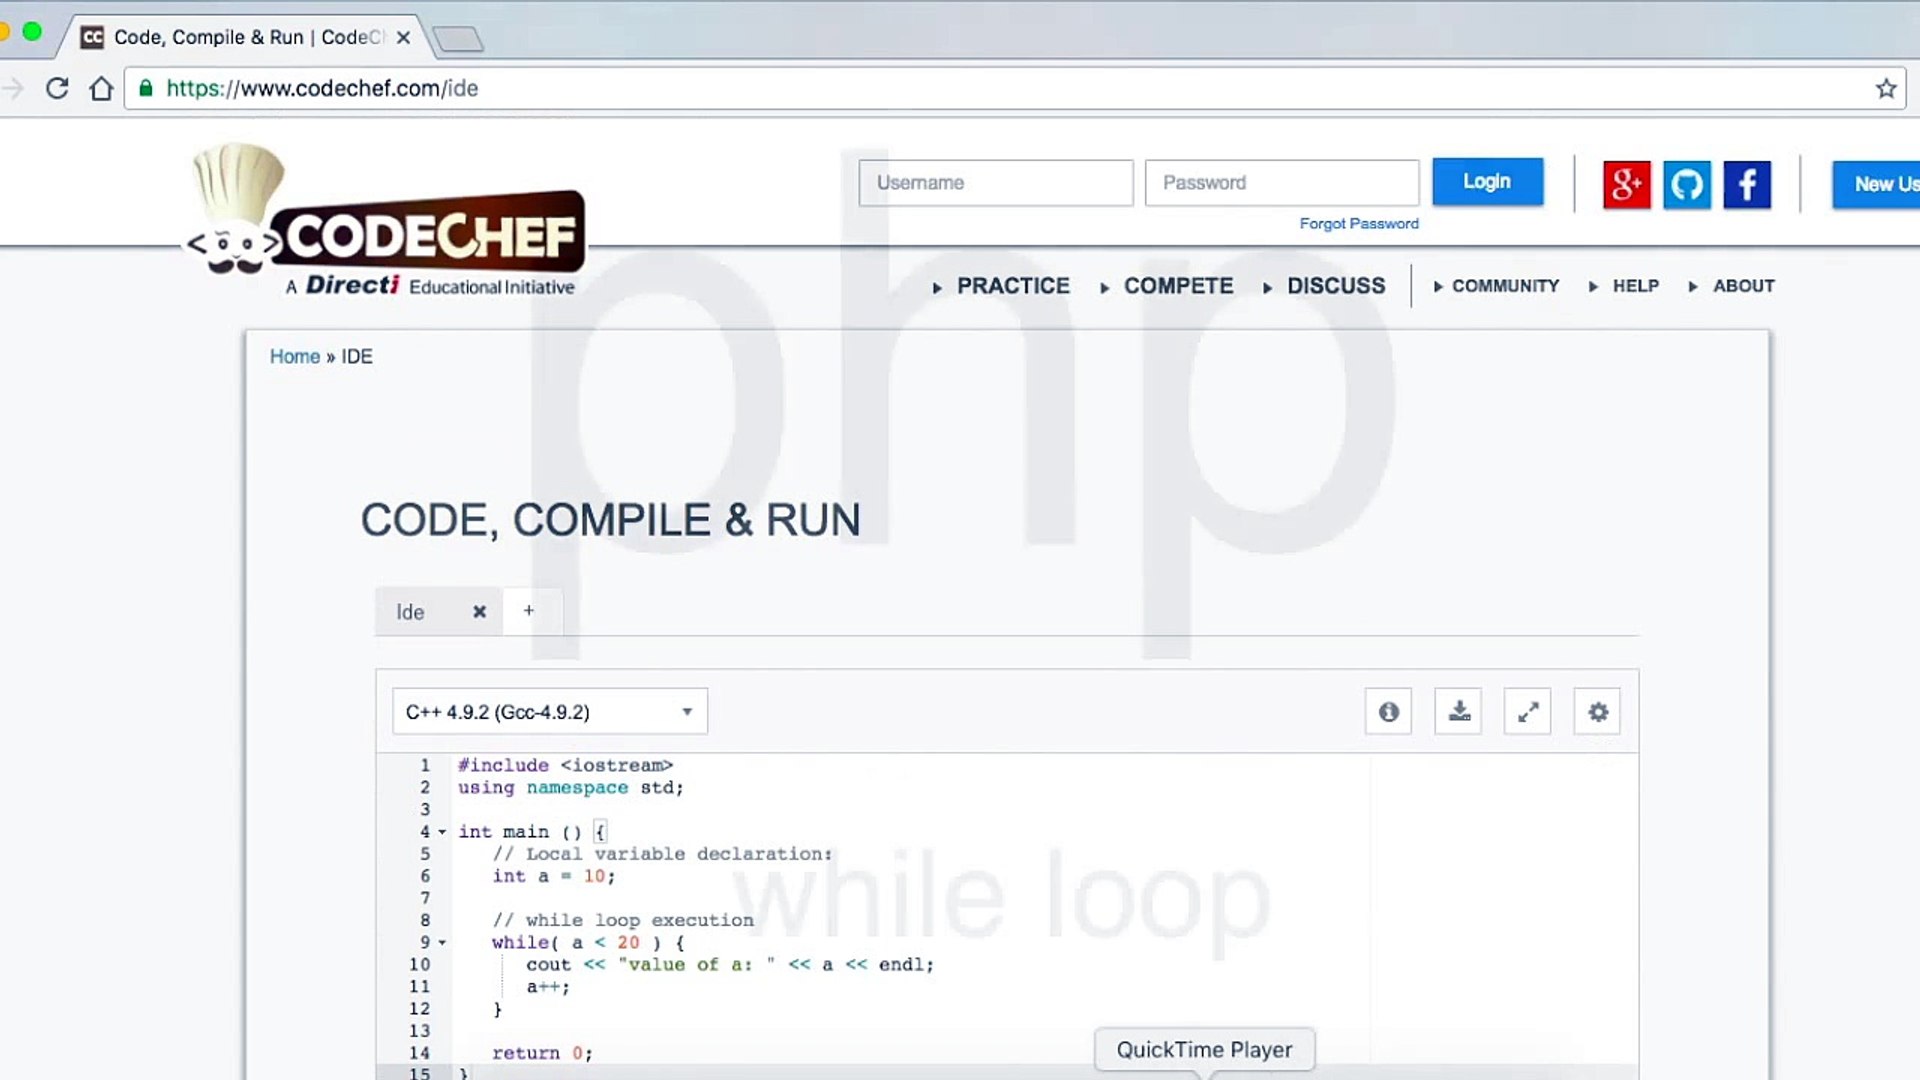Click the Forgot Password link
This screenshot has height=1080, width=1920.
click(1358, 223)
